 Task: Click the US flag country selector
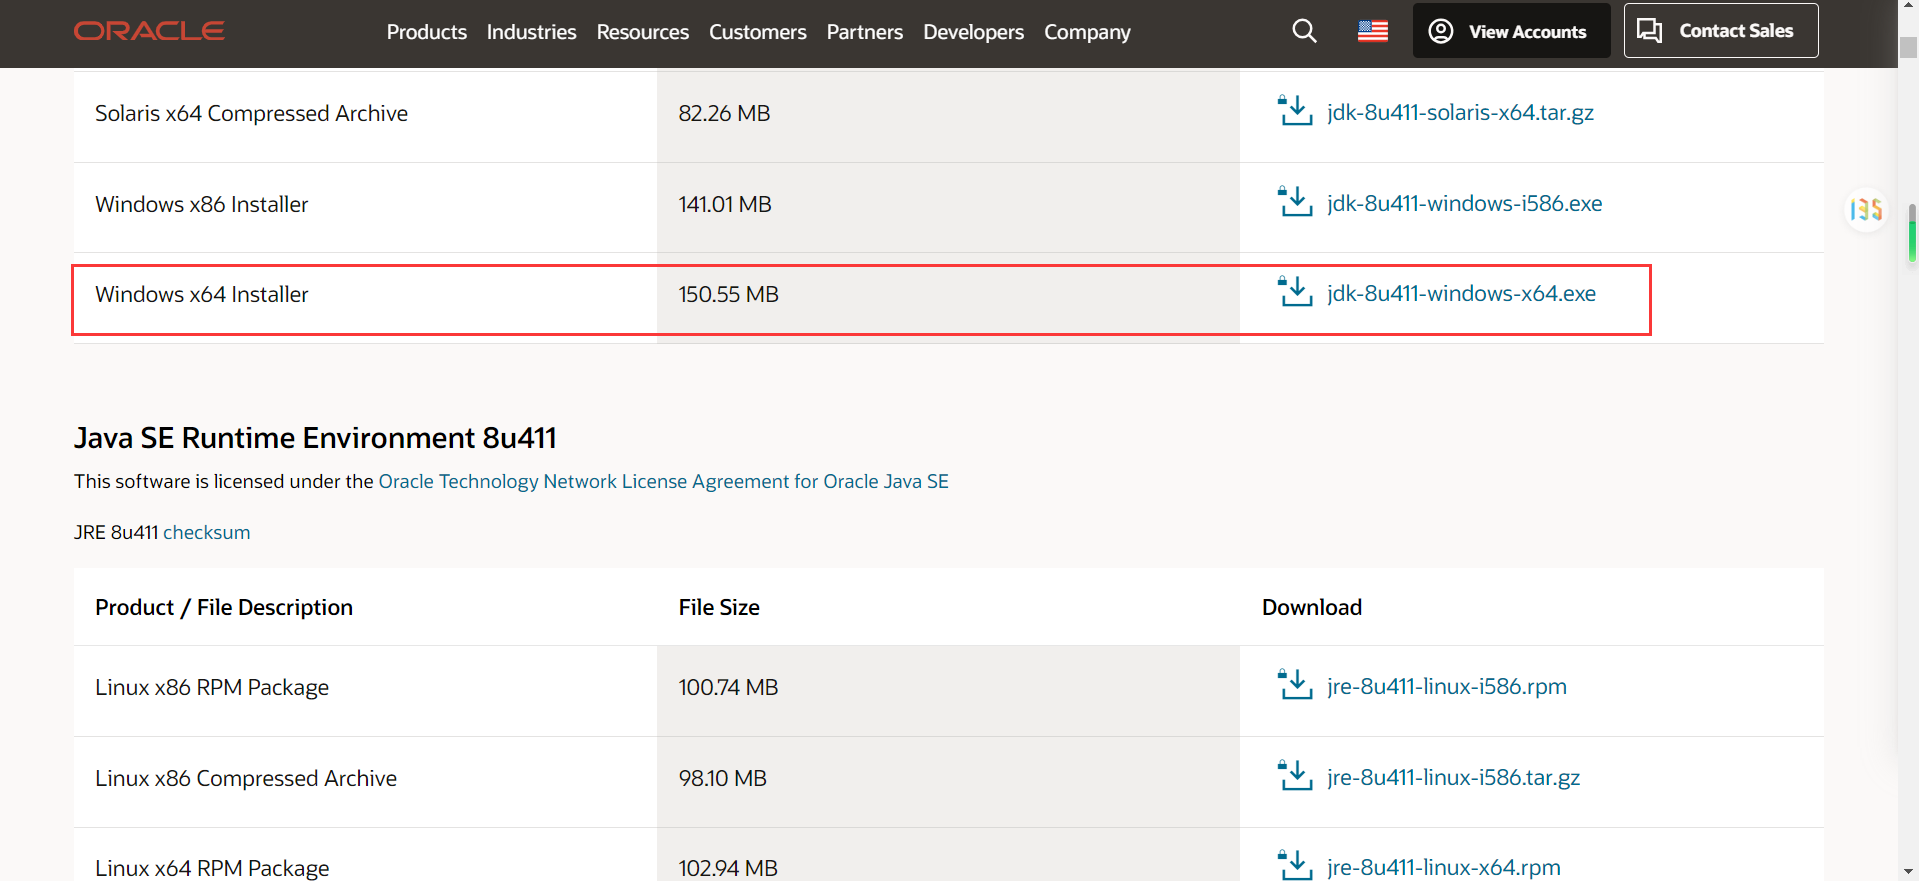coord(1372,31)
